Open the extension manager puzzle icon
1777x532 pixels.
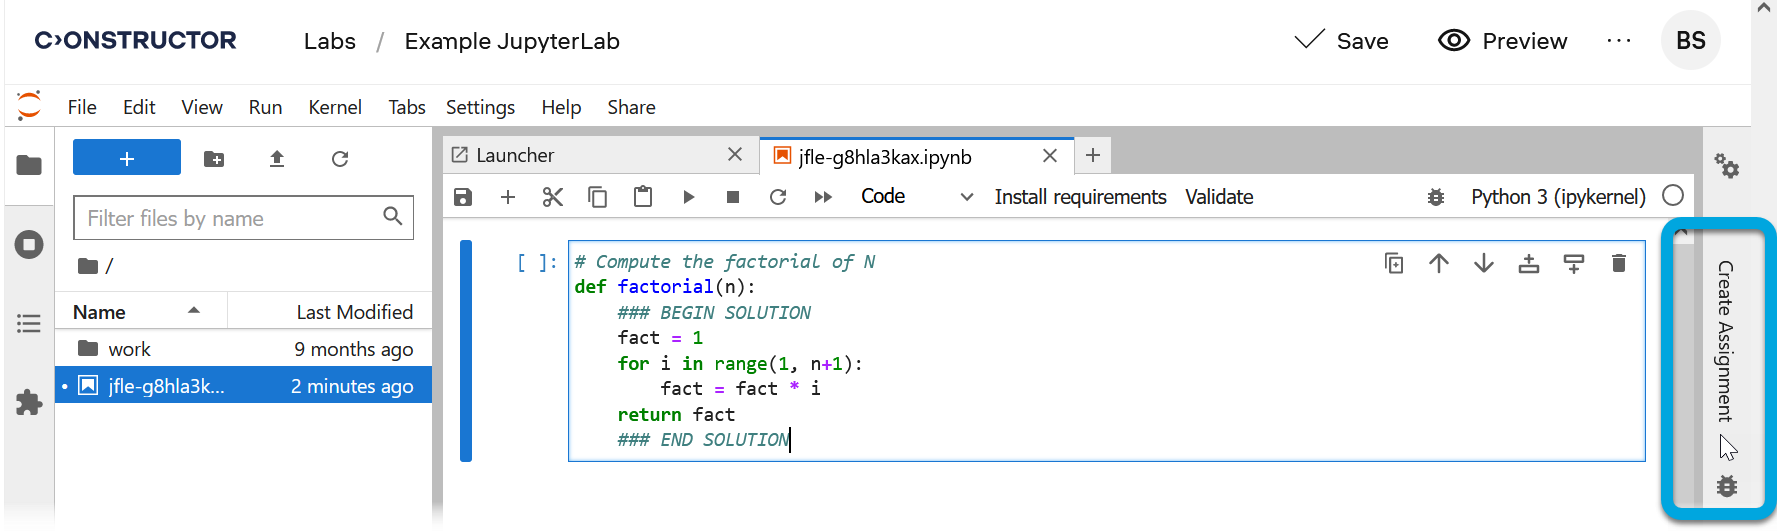click(29, 403)
